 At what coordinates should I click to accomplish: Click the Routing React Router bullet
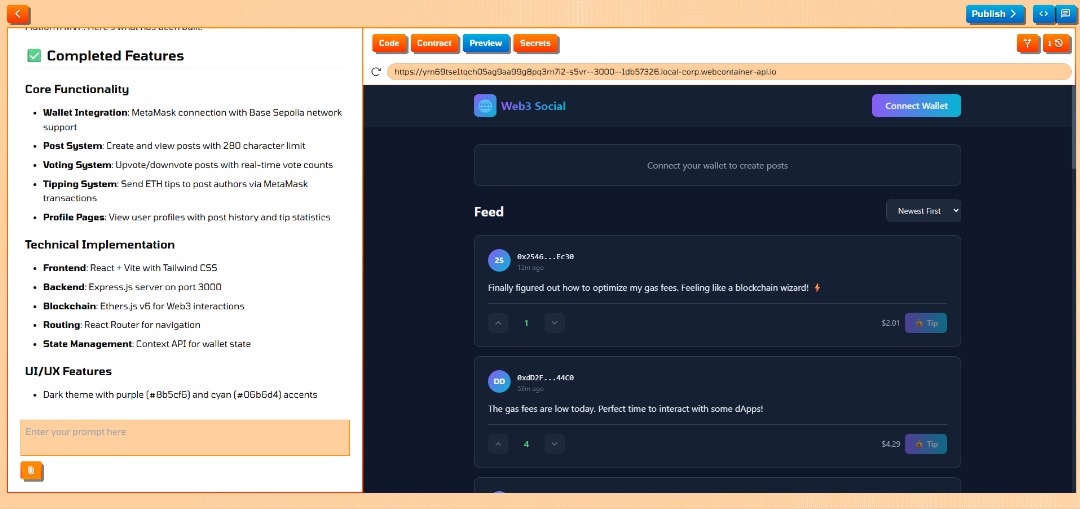[122, 324]
